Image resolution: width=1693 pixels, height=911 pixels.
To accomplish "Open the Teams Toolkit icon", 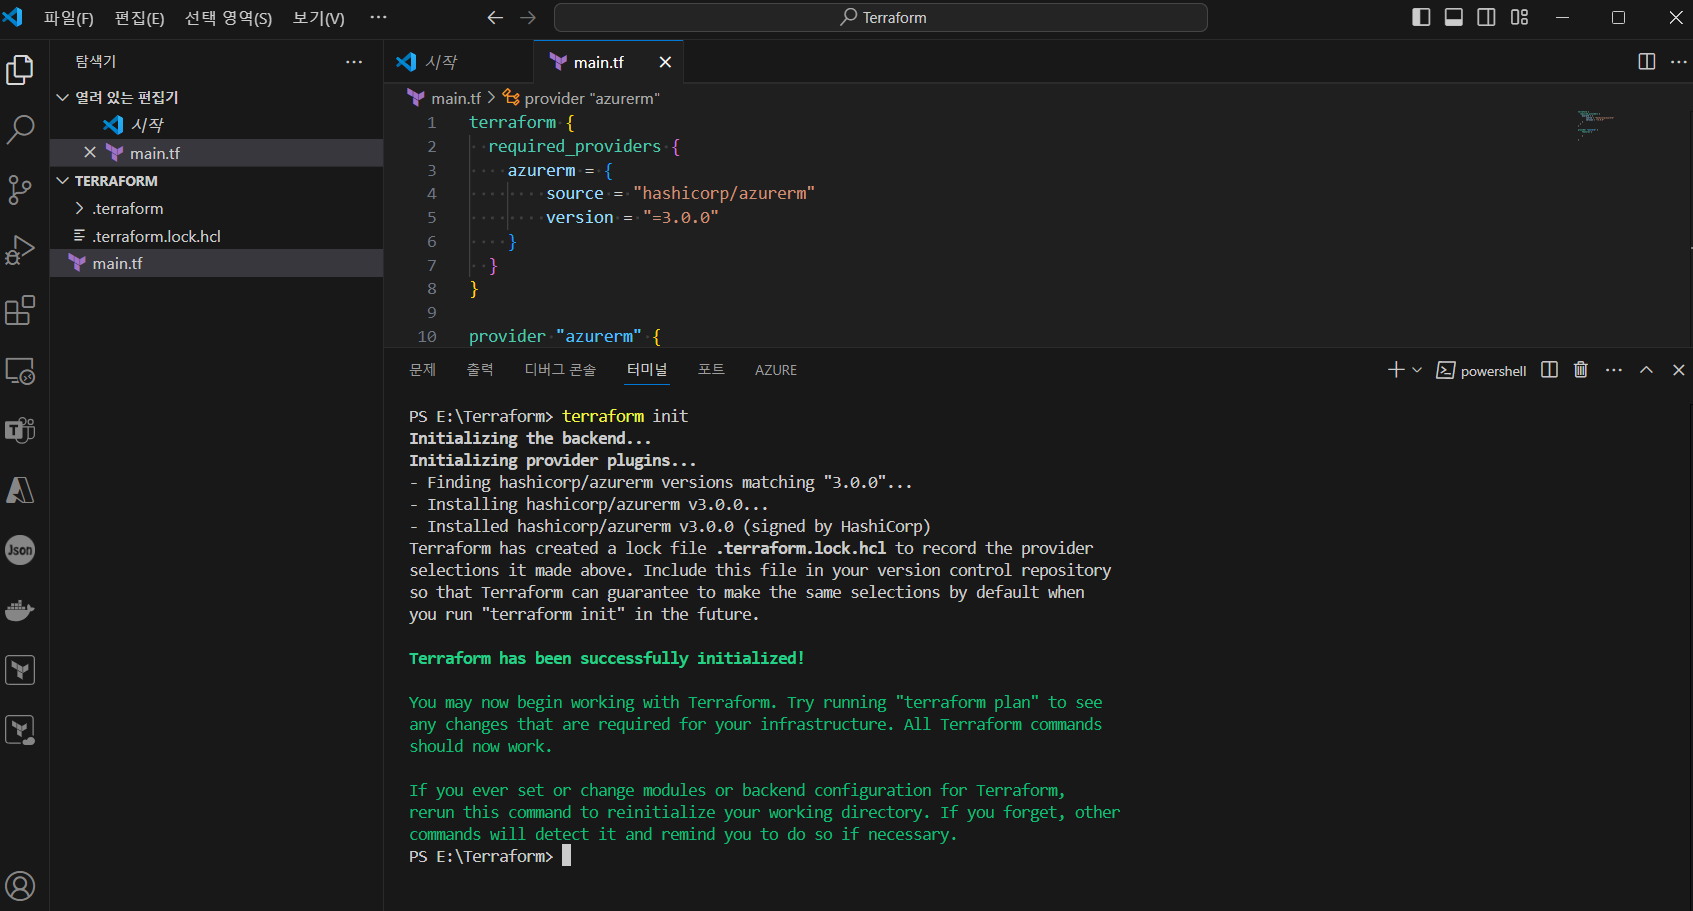I will click(x=20, y=430).
